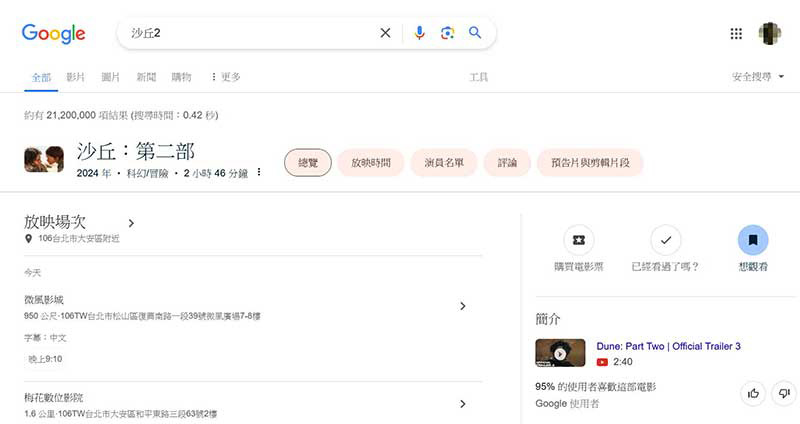Select the 演員名單 chip
This screenshot has height=424, width=800.
pos(444,163)
